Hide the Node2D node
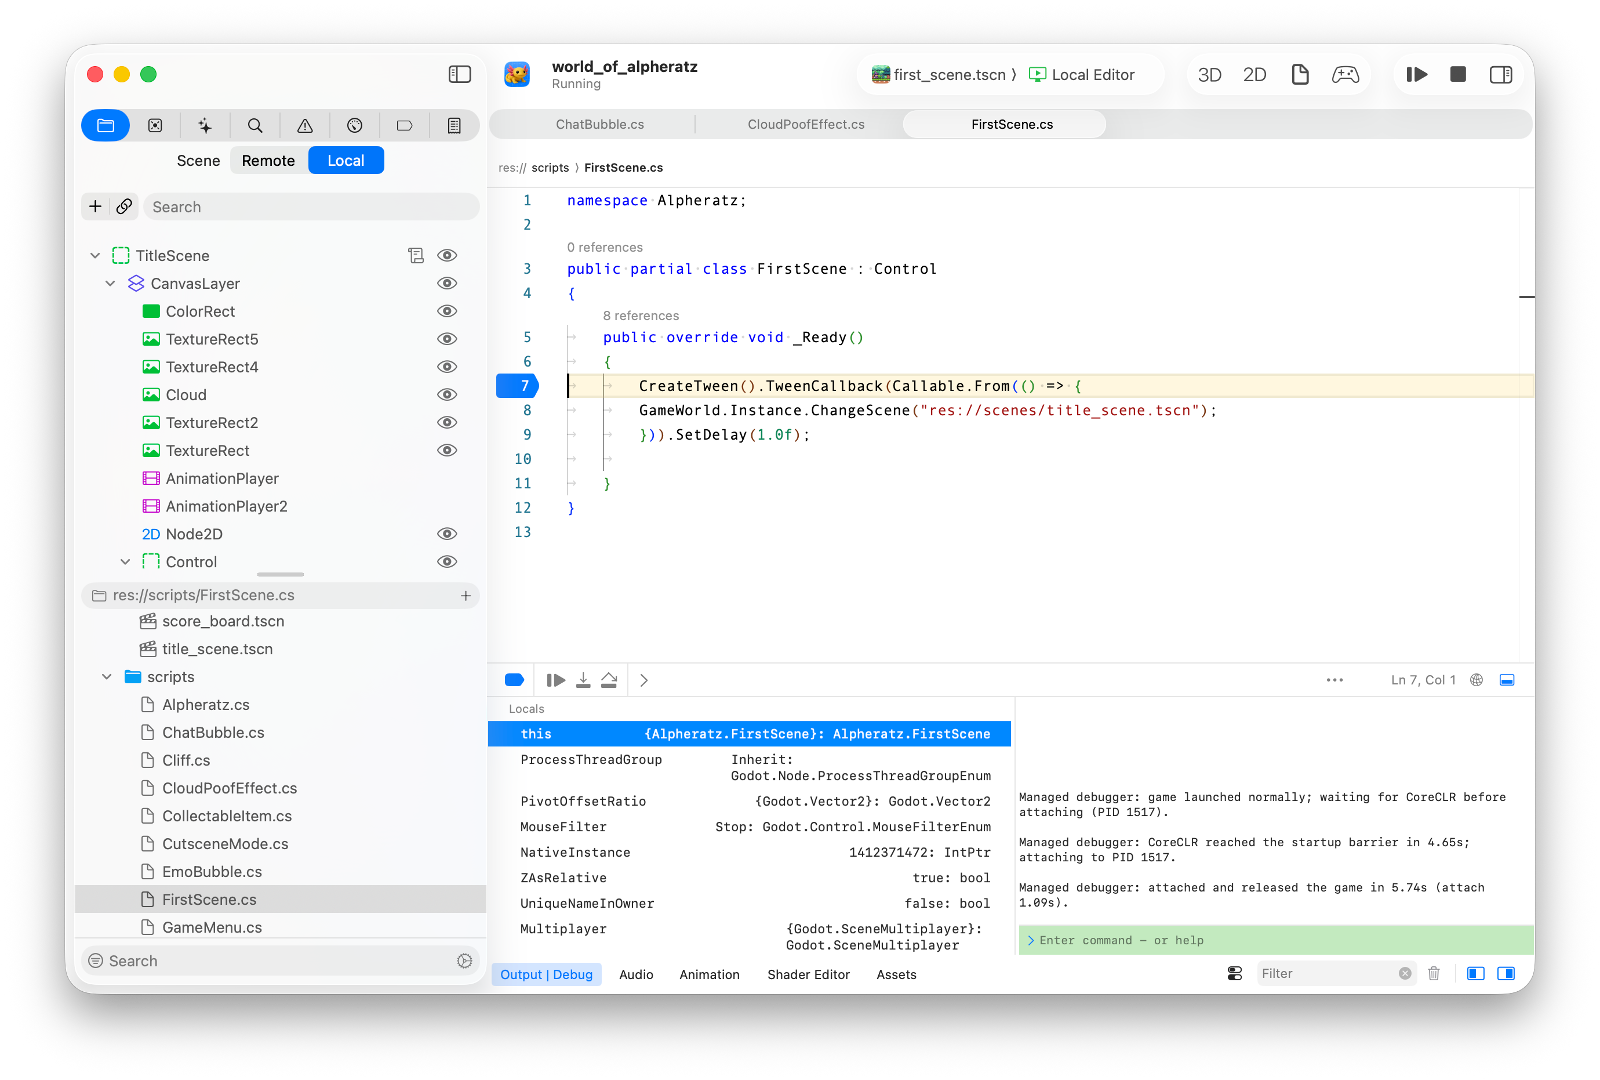1600x1080 pixels. [447, 534]
